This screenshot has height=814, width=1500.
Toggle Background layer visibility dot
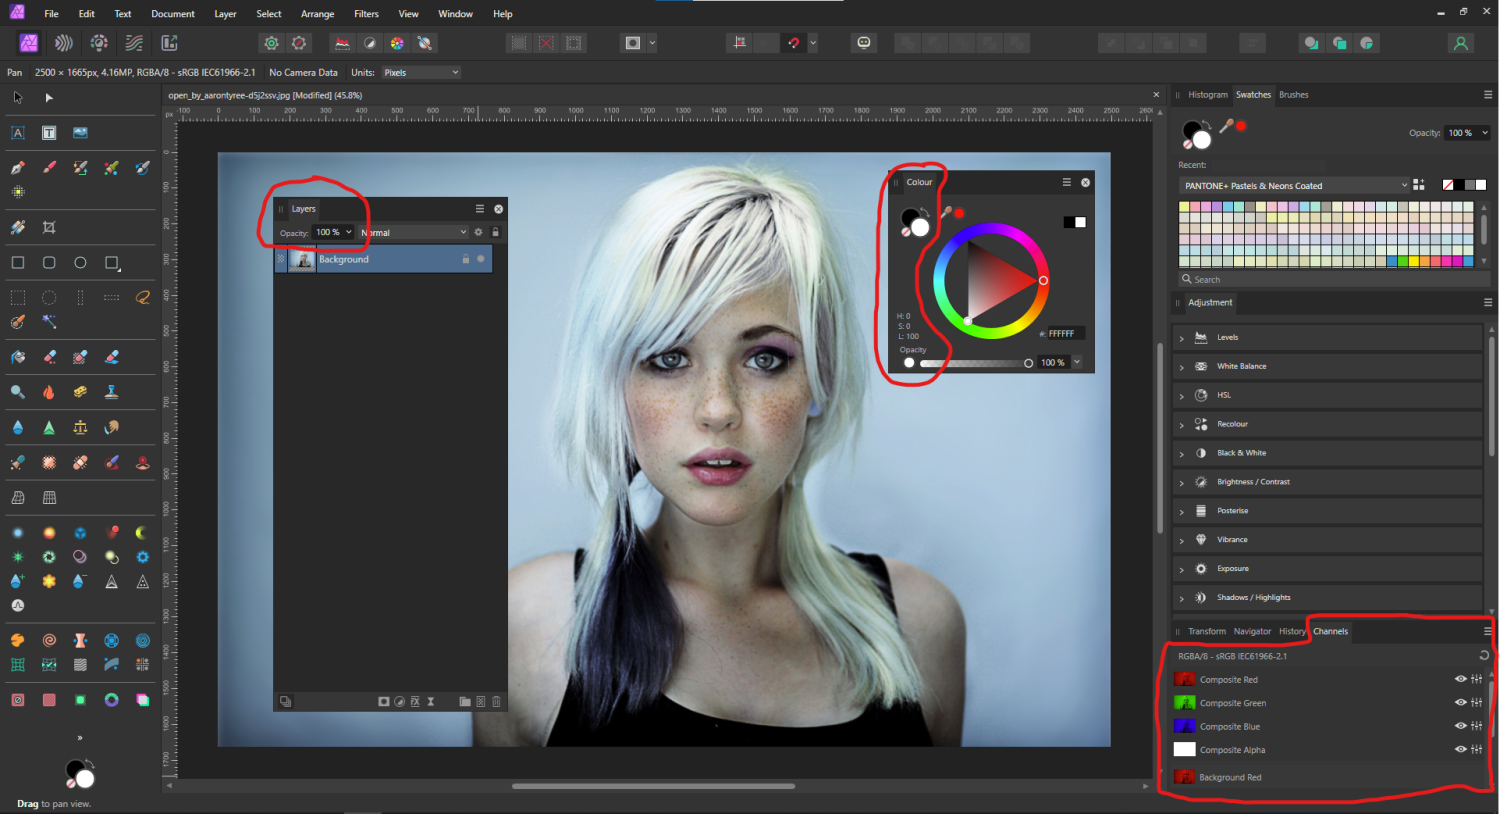(481, 259)
